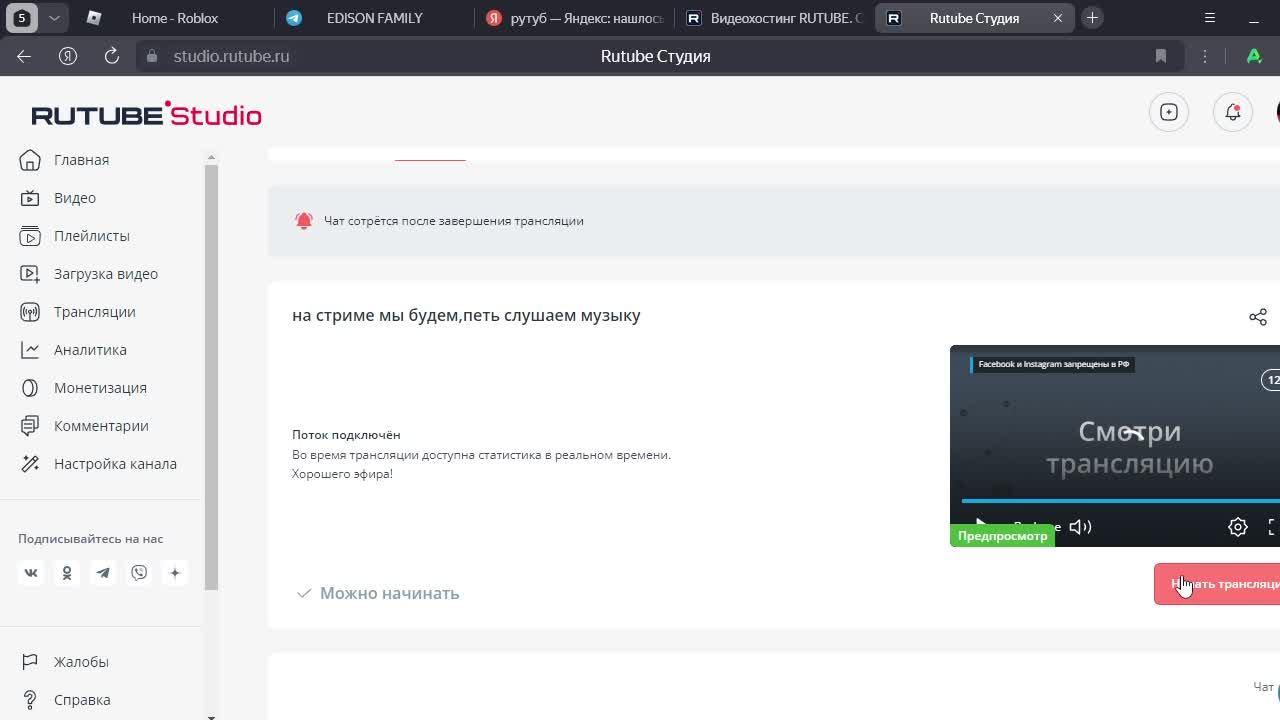Open the Viber social link icon
1280x720 pixels.
point(139,573)
